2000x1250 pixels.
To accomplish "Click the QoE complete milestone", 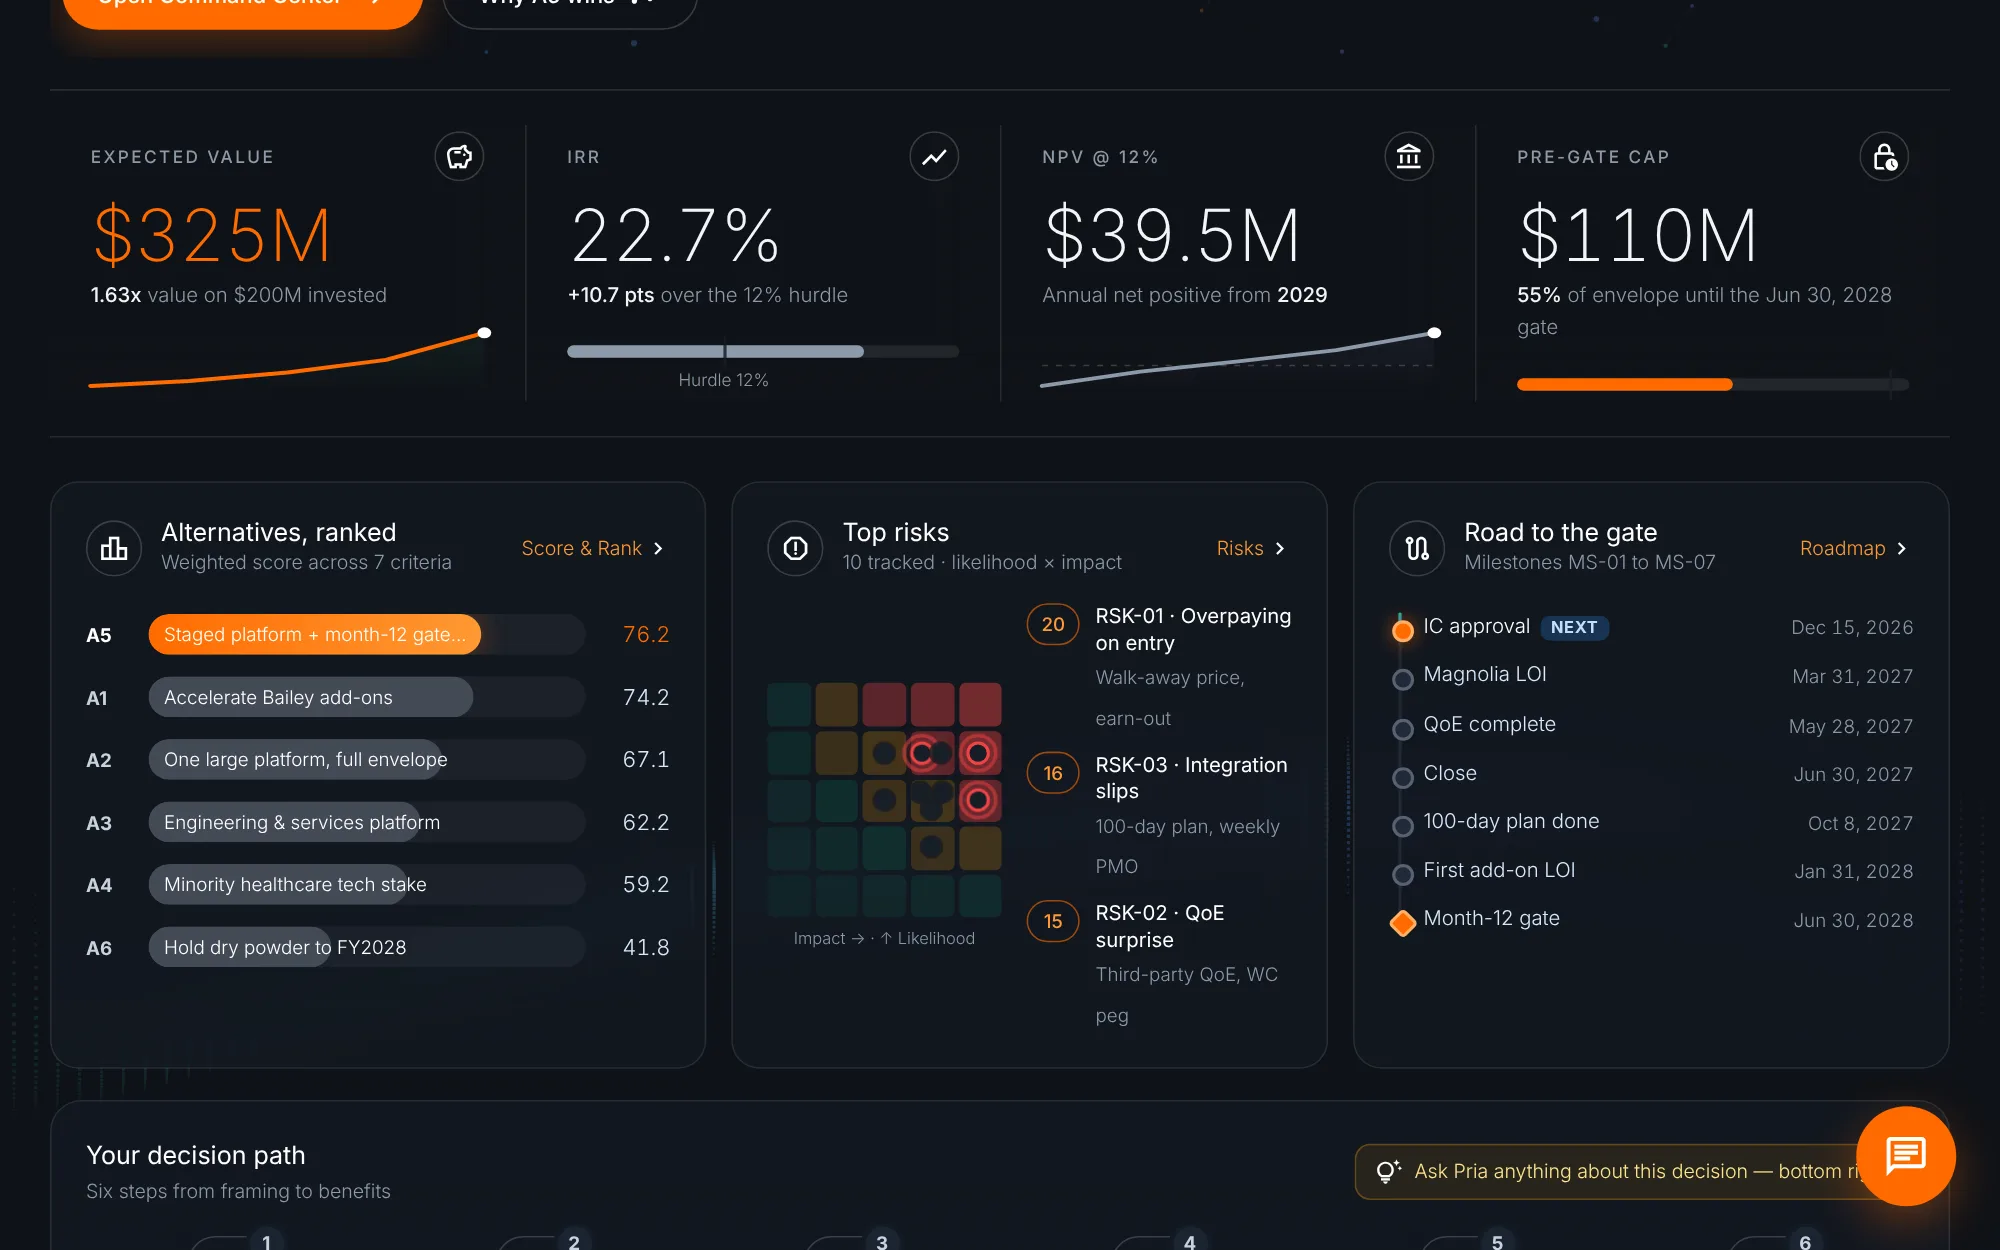I will tap(1489, 724).
